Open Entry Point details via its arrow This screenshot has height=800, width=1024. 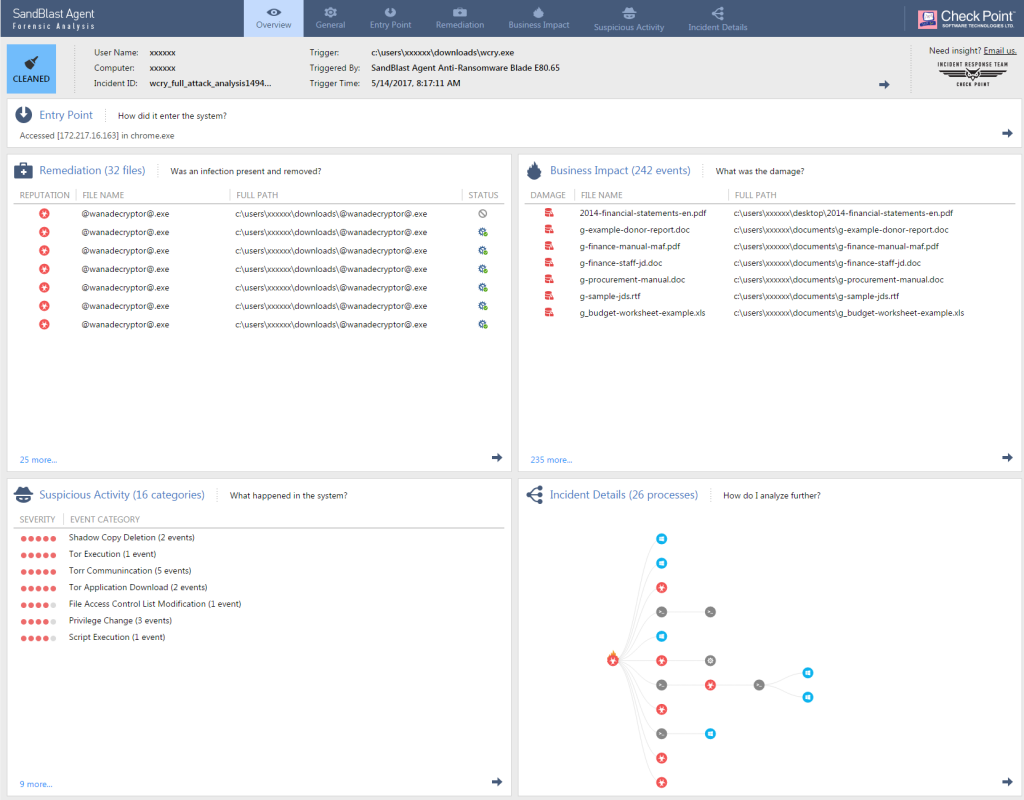click(x=1007, y=133)
